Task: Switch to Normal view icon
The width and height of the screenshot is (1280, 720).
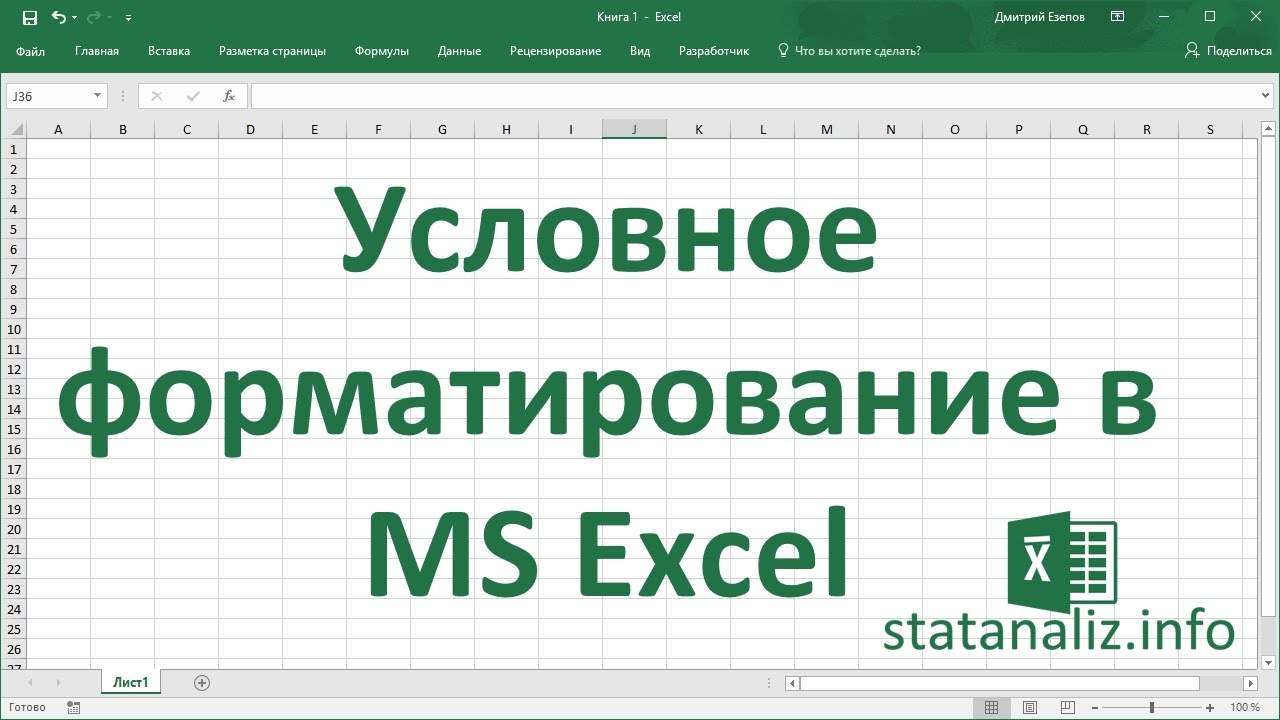Action: [991, 707]
